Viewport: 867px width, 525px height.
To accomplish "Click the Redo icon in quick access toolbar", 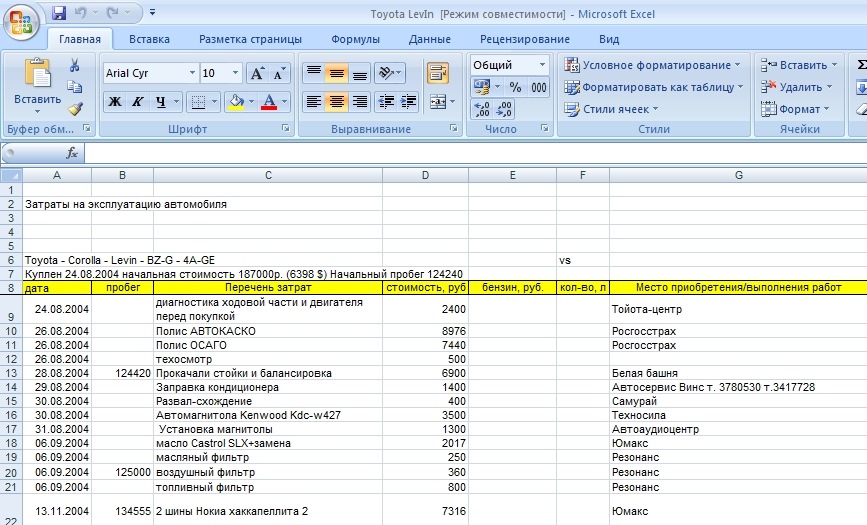I will pos(113,12).
